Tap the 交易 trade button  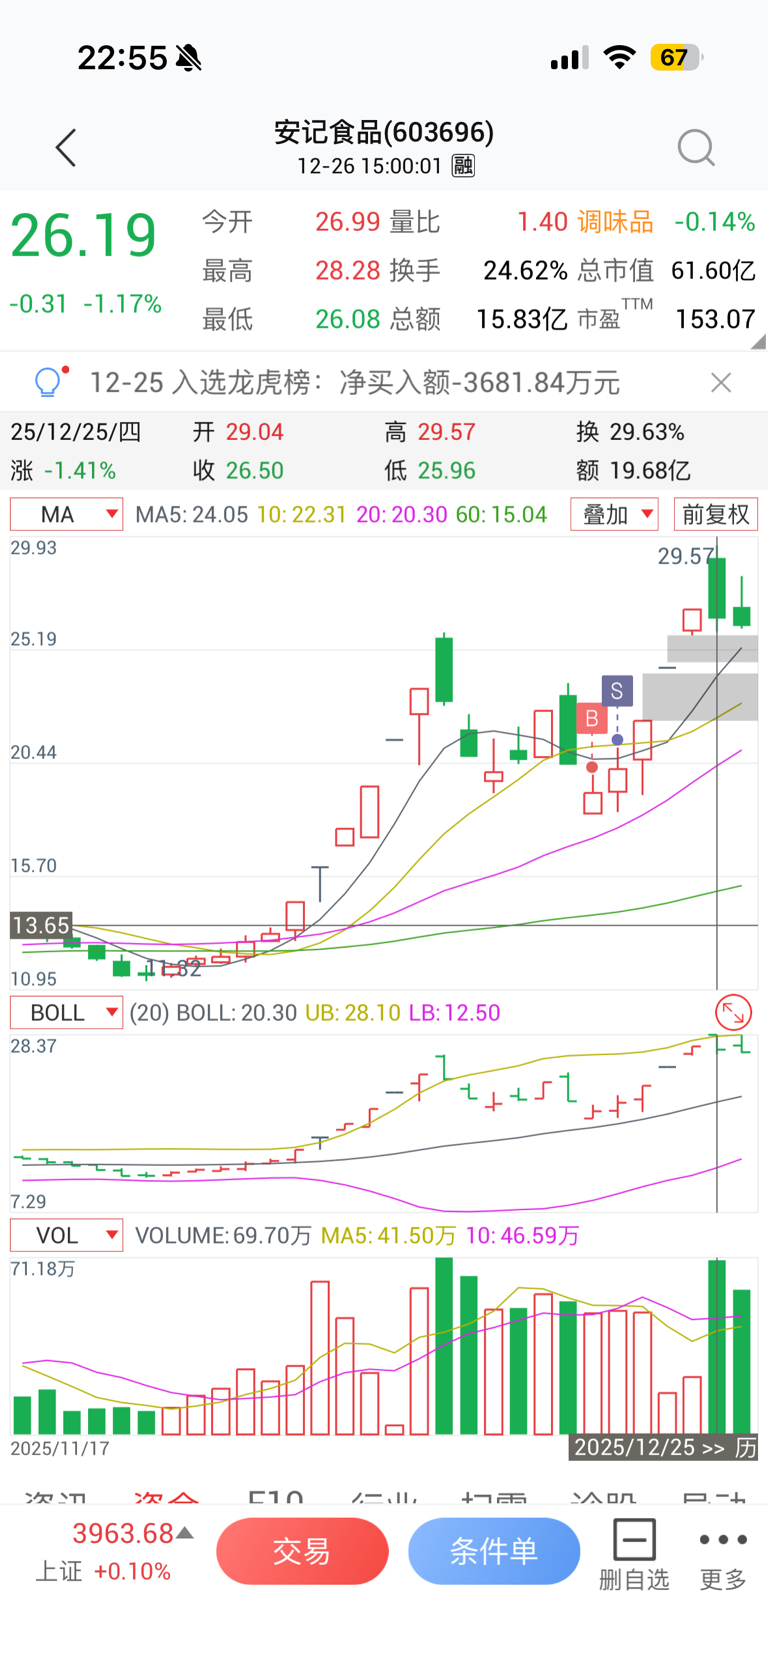click(302, 1551)
